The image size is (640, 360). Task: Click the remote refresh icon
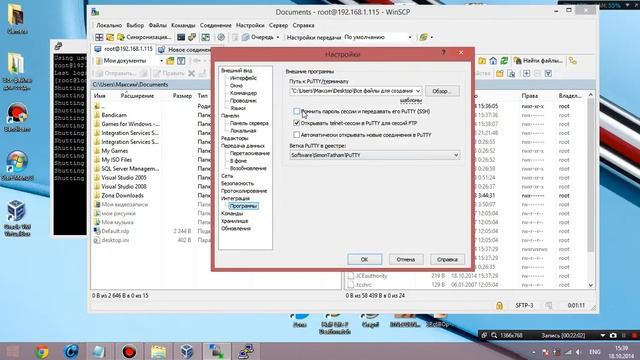(504, 61)
